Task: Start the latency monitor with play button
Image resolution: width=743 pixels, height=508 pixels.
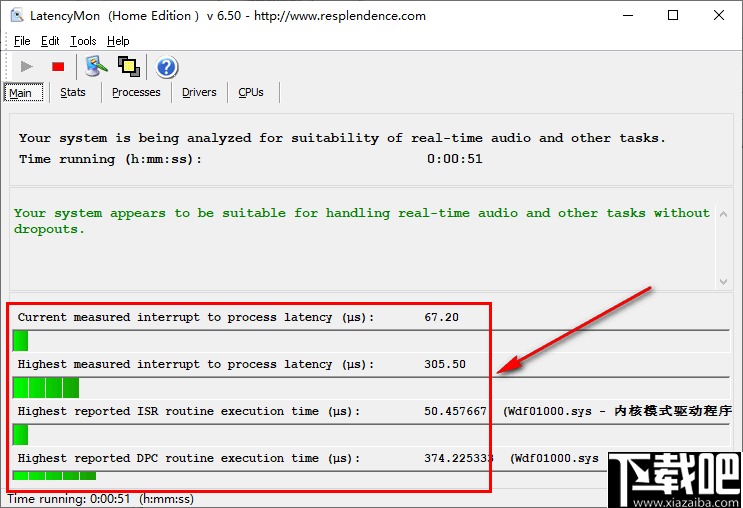Action: click(x=27, y=67)
